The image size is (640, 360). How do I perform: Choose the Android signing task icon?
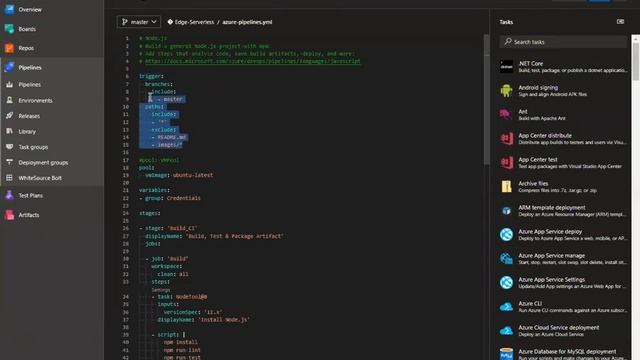tap(507, 91)
